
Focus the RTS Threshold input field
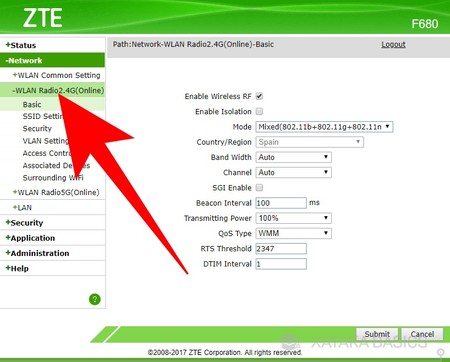[x=281, y=249]
